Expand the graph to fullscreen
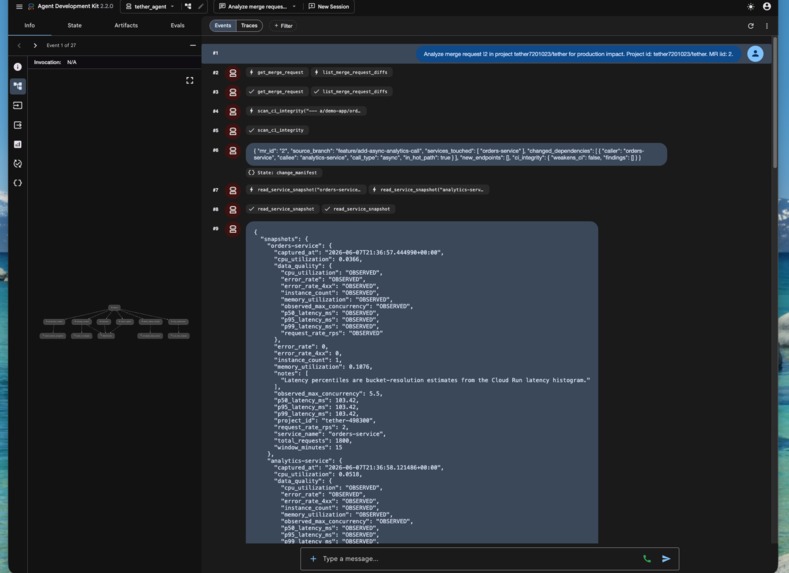 point(190,80)
